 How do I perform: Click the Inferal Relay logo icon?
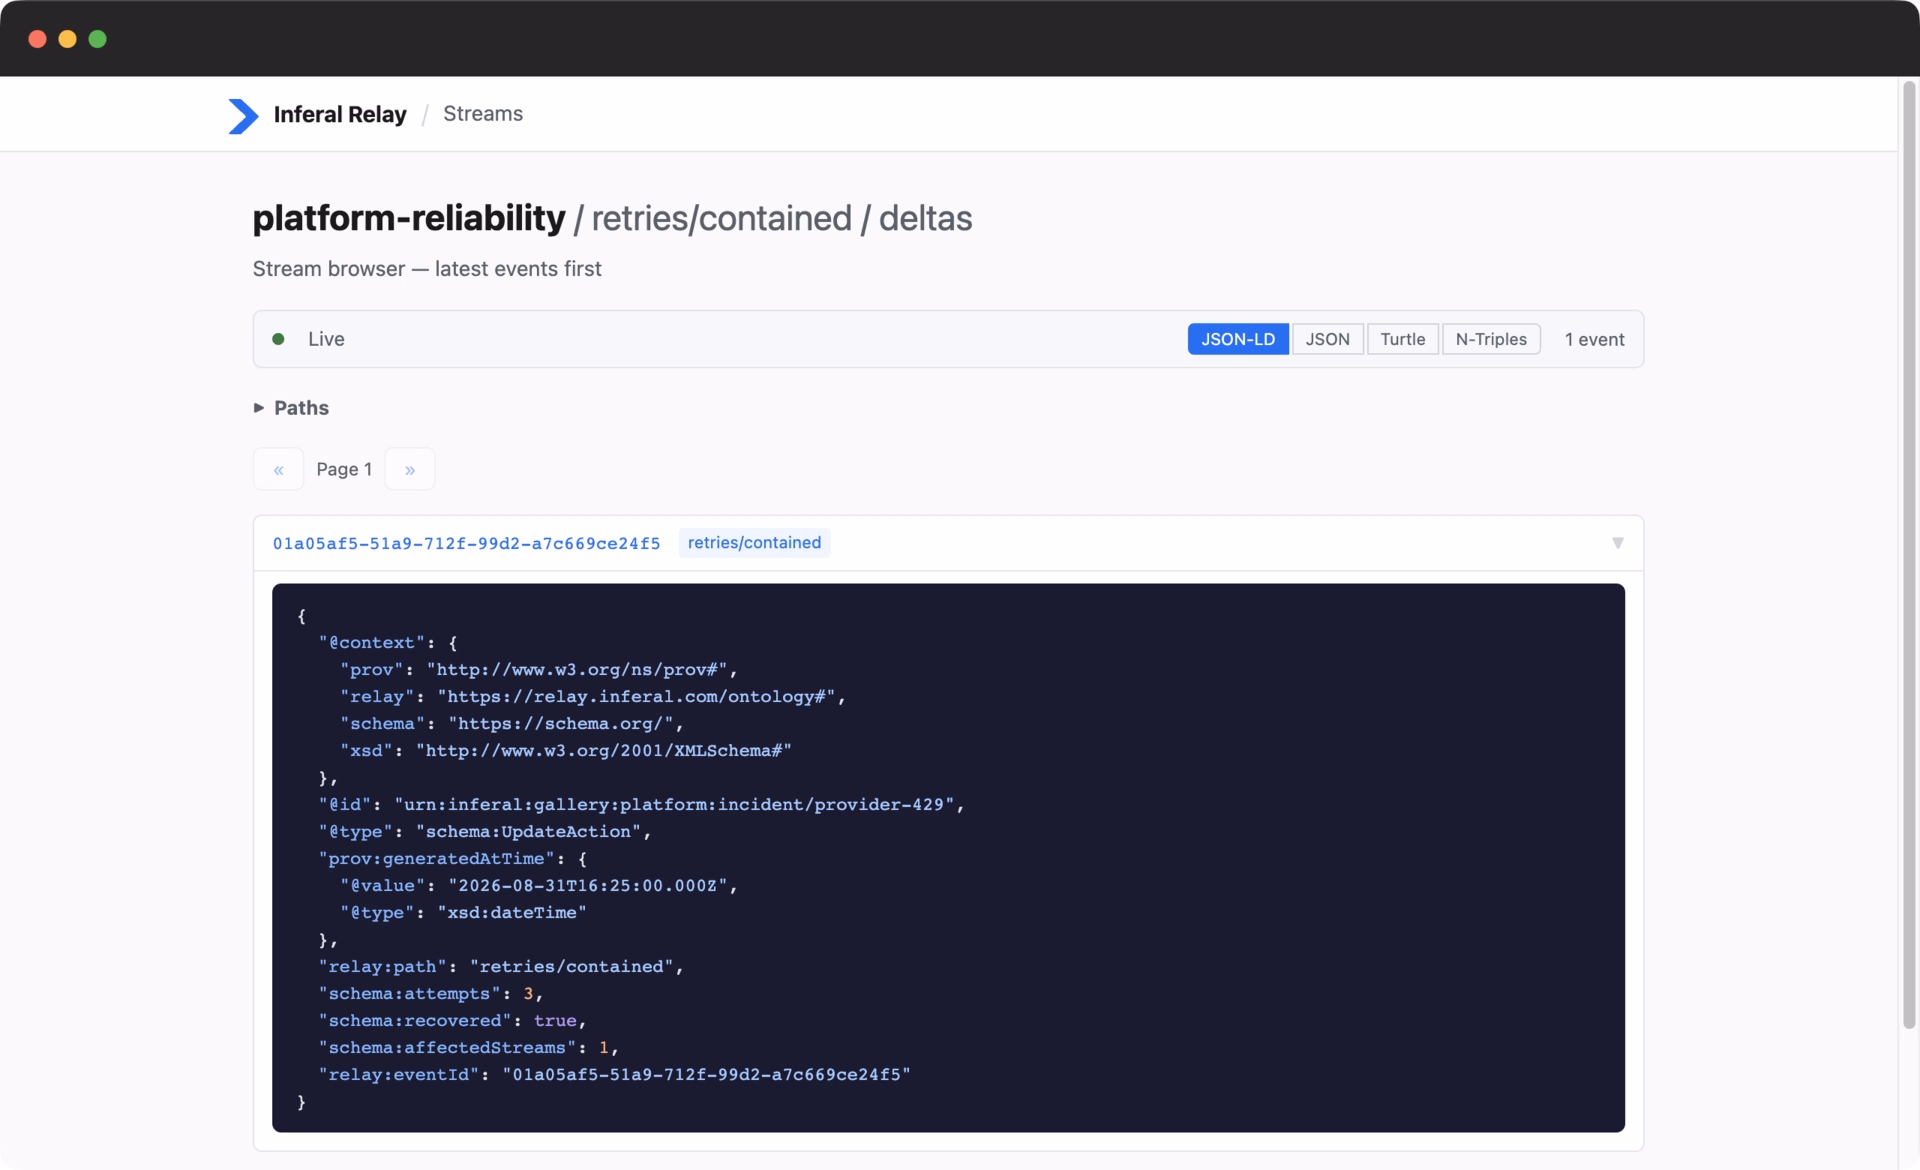point(243,115)
